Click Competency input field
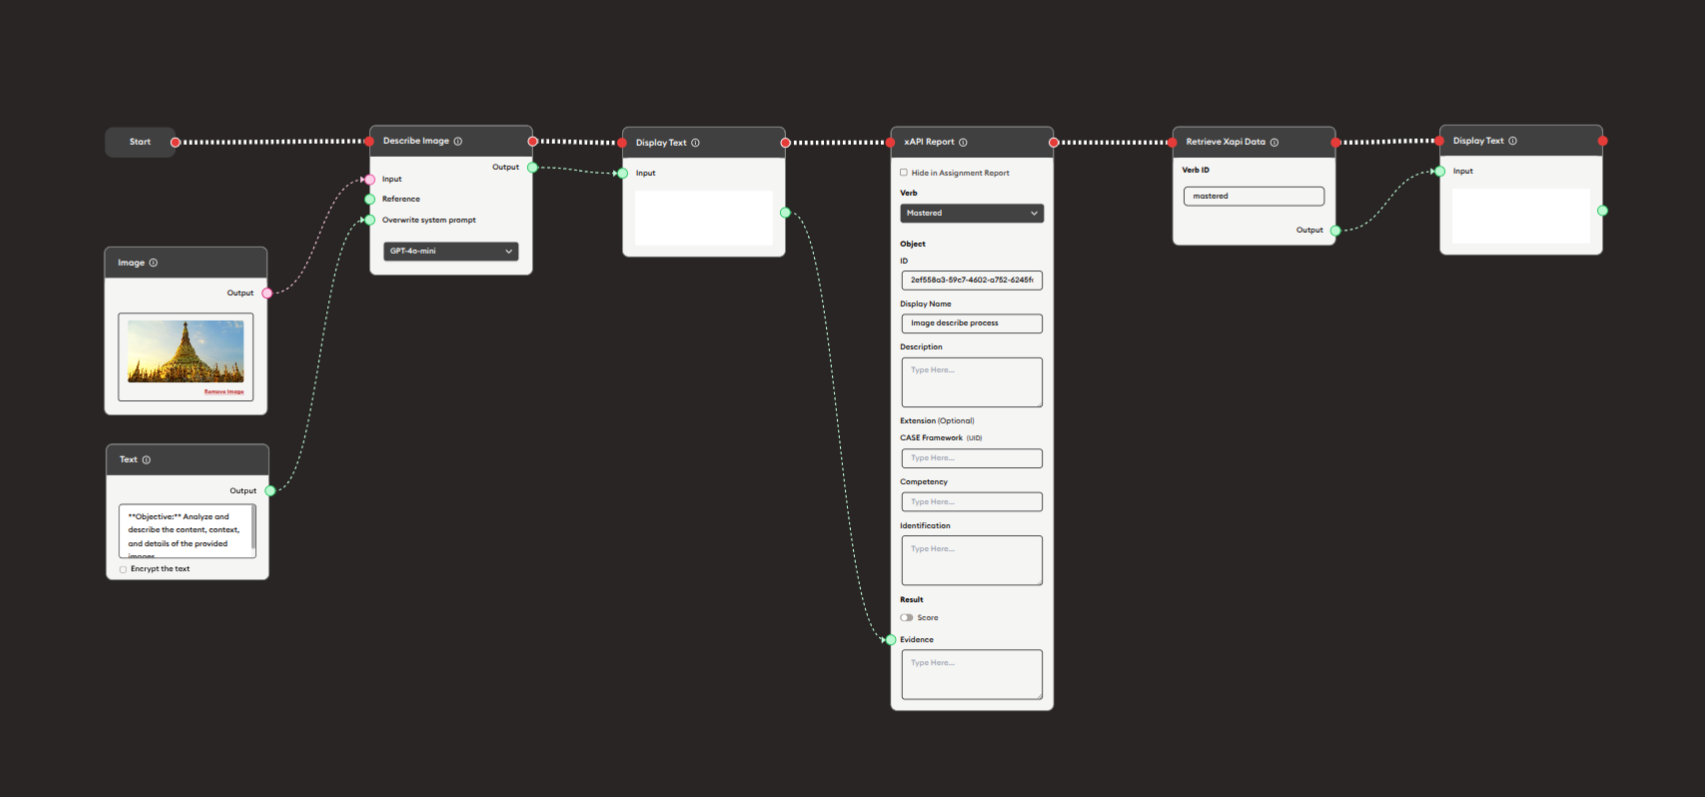1705x797 pixels. (972, 502)
